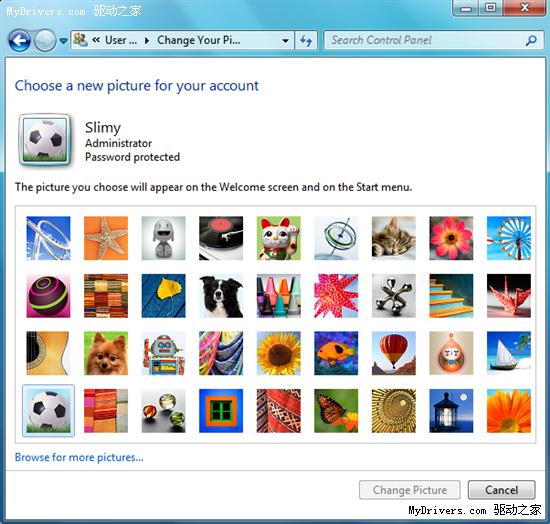Choose the sunflower picture
The width and height of the screenshot is (550, 524).
(279, 353)
